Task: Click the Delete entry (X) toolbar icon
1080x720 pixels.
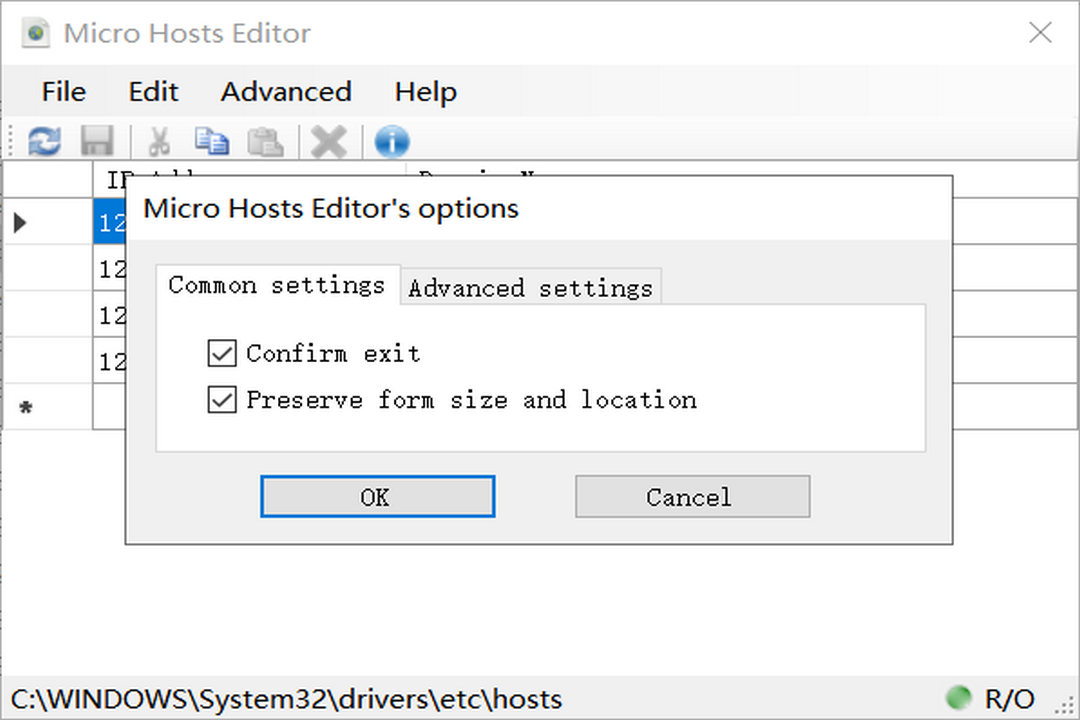Action: (x=328, y=141)
